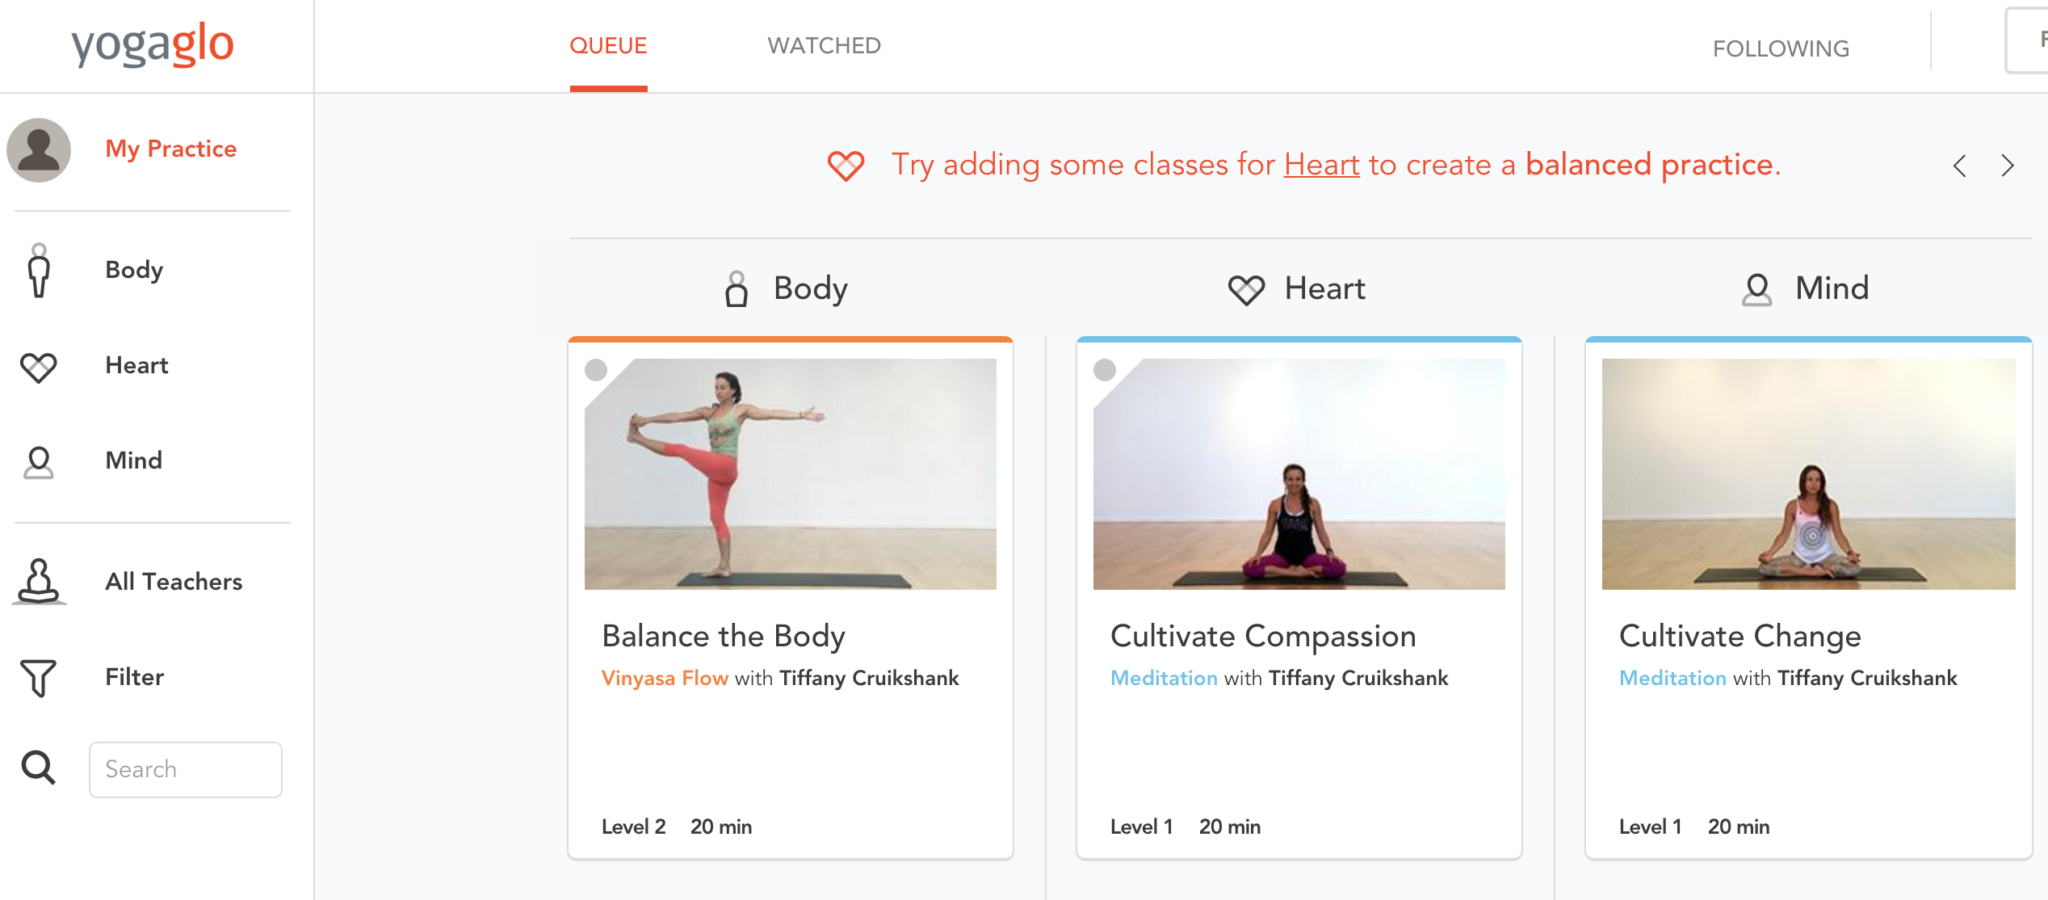Click the underlined Heart link in the banner
Viewport: 2048px width, 900px height.
point(1321,165)
